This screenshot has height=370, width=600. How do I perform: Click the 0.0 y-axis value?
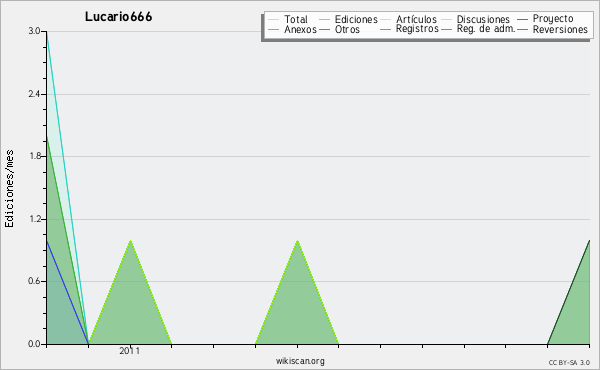(34, 344)
